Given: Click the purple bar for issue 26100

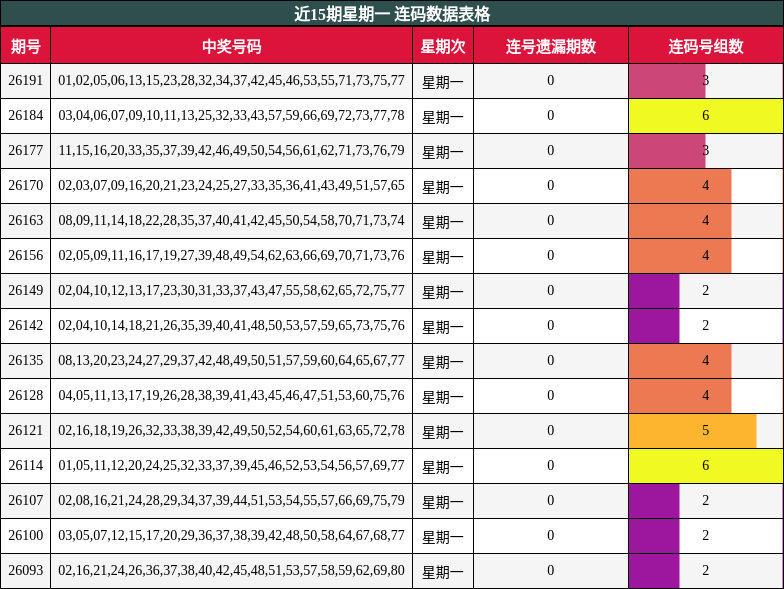Looking at the screenshot, I should (x=654, y=536).
